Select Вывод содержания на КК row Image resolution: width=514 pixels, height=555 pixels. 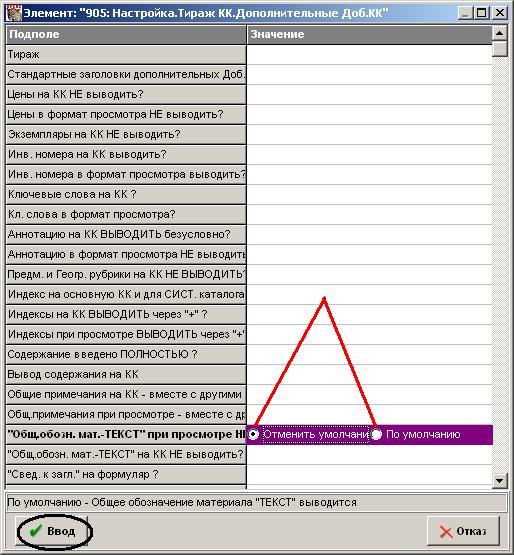(x=126, y=374)
